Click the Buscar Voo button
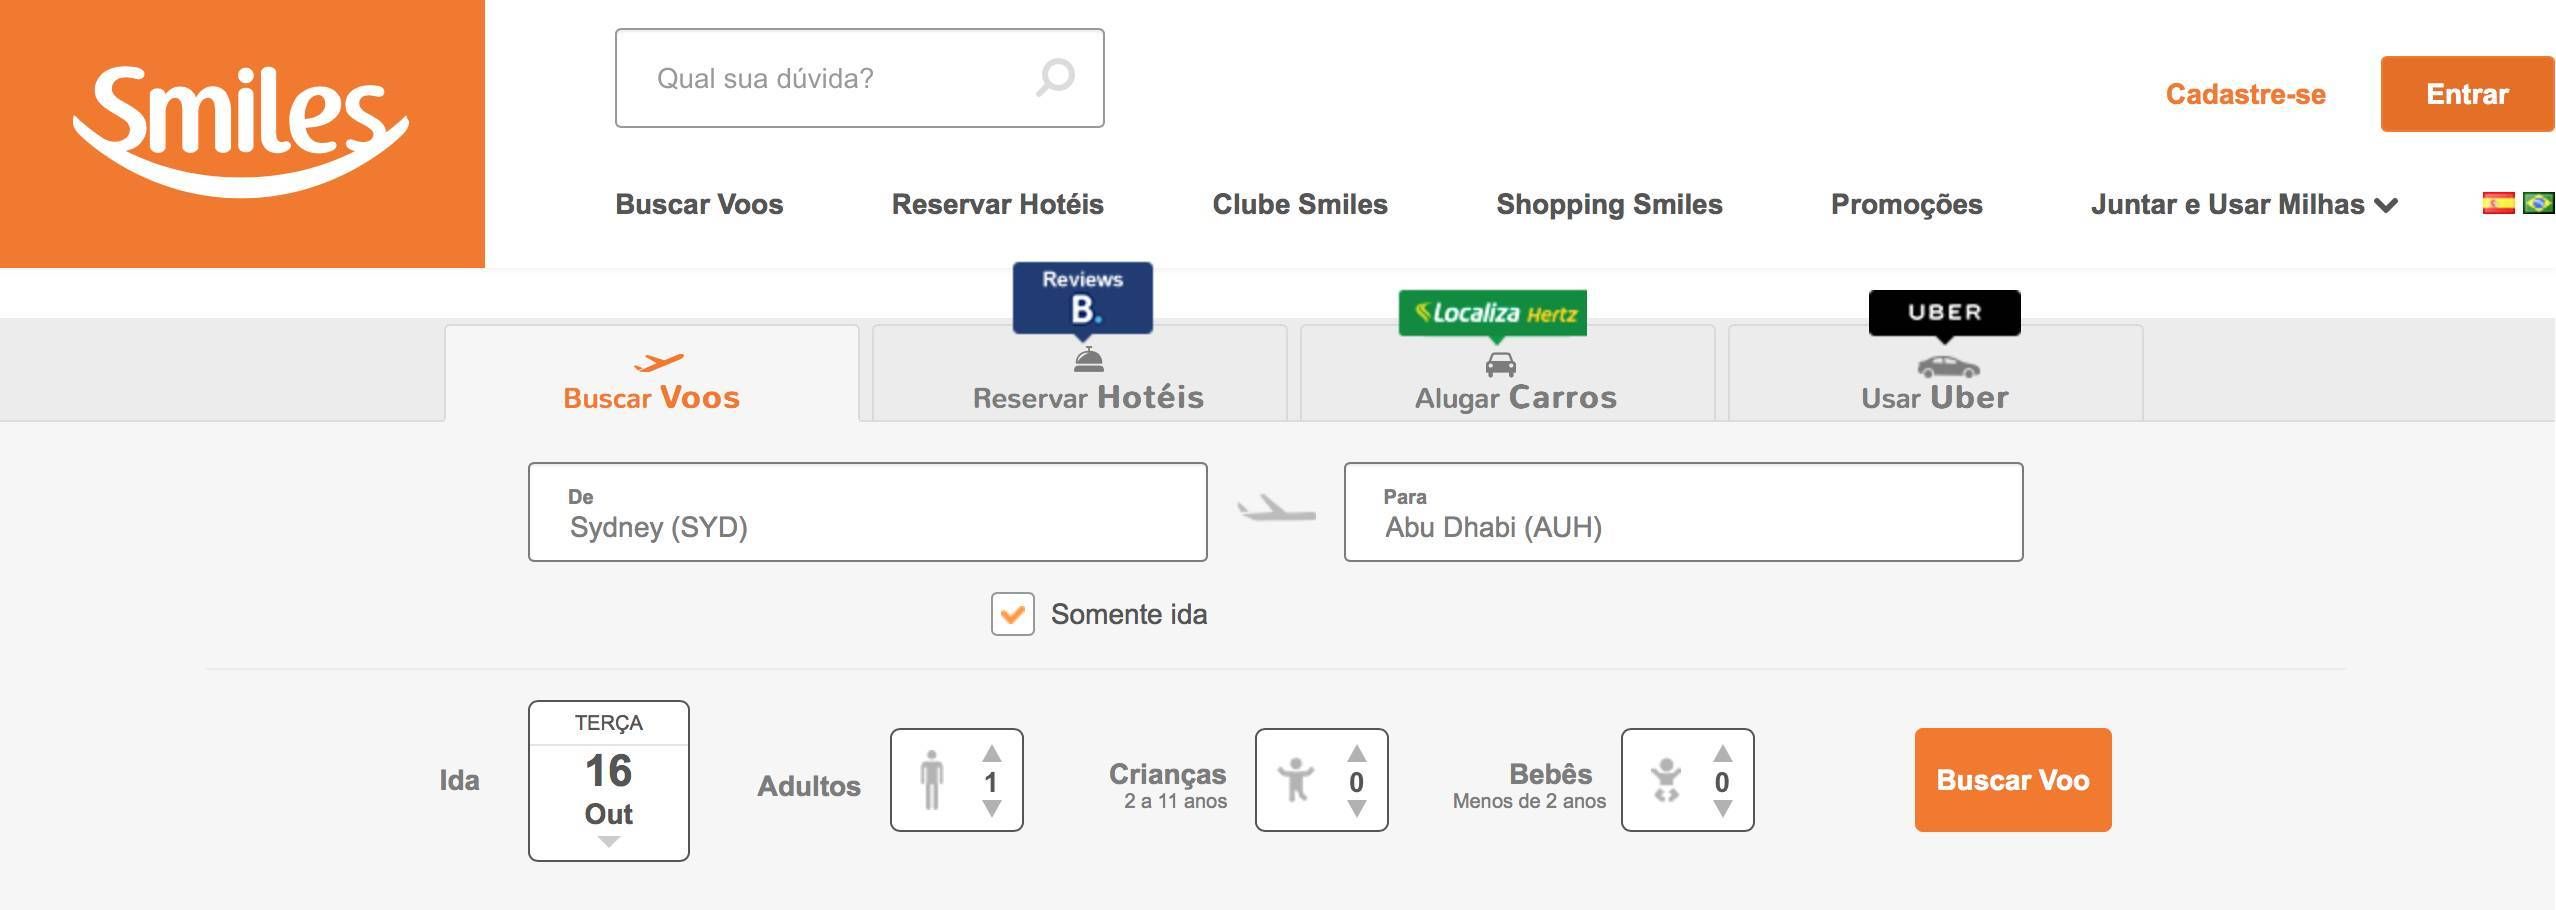This screenshot has width=2556, height=910. pos(2013,780)
